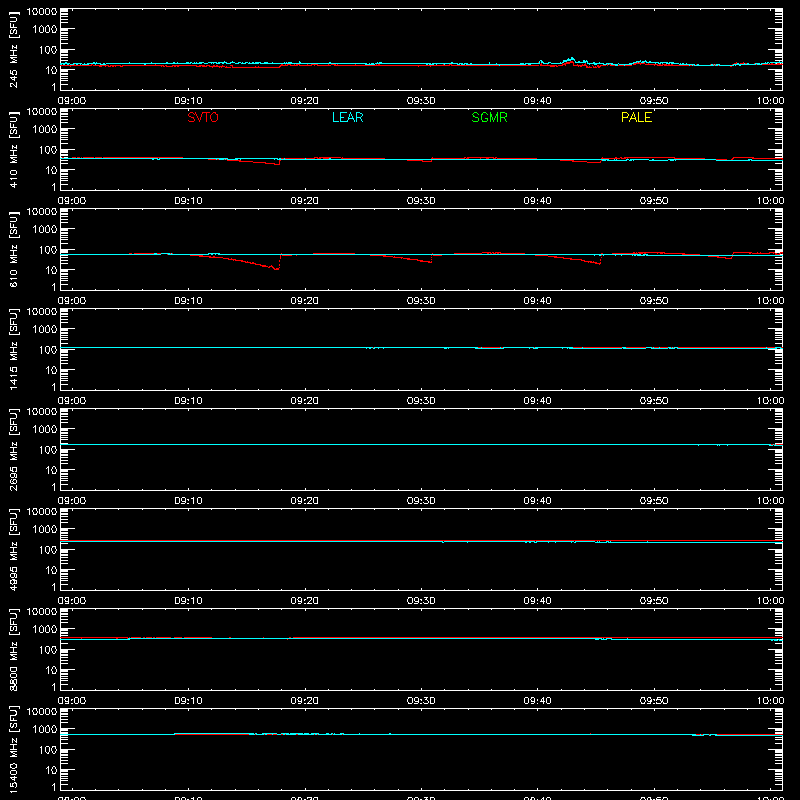This screenshot has height=800, width=800.
Task: Click the cyan LEAR station legend label
Action: 347,117
